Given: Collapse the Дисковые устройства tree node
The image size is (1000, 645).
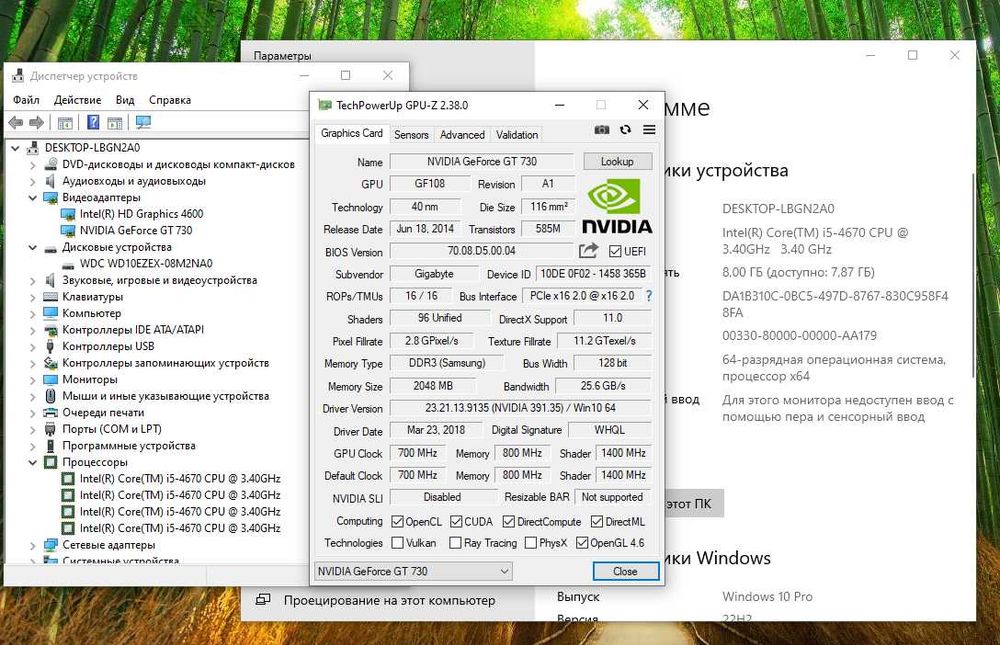Looking at the screenshot, I should pos(33,248).
